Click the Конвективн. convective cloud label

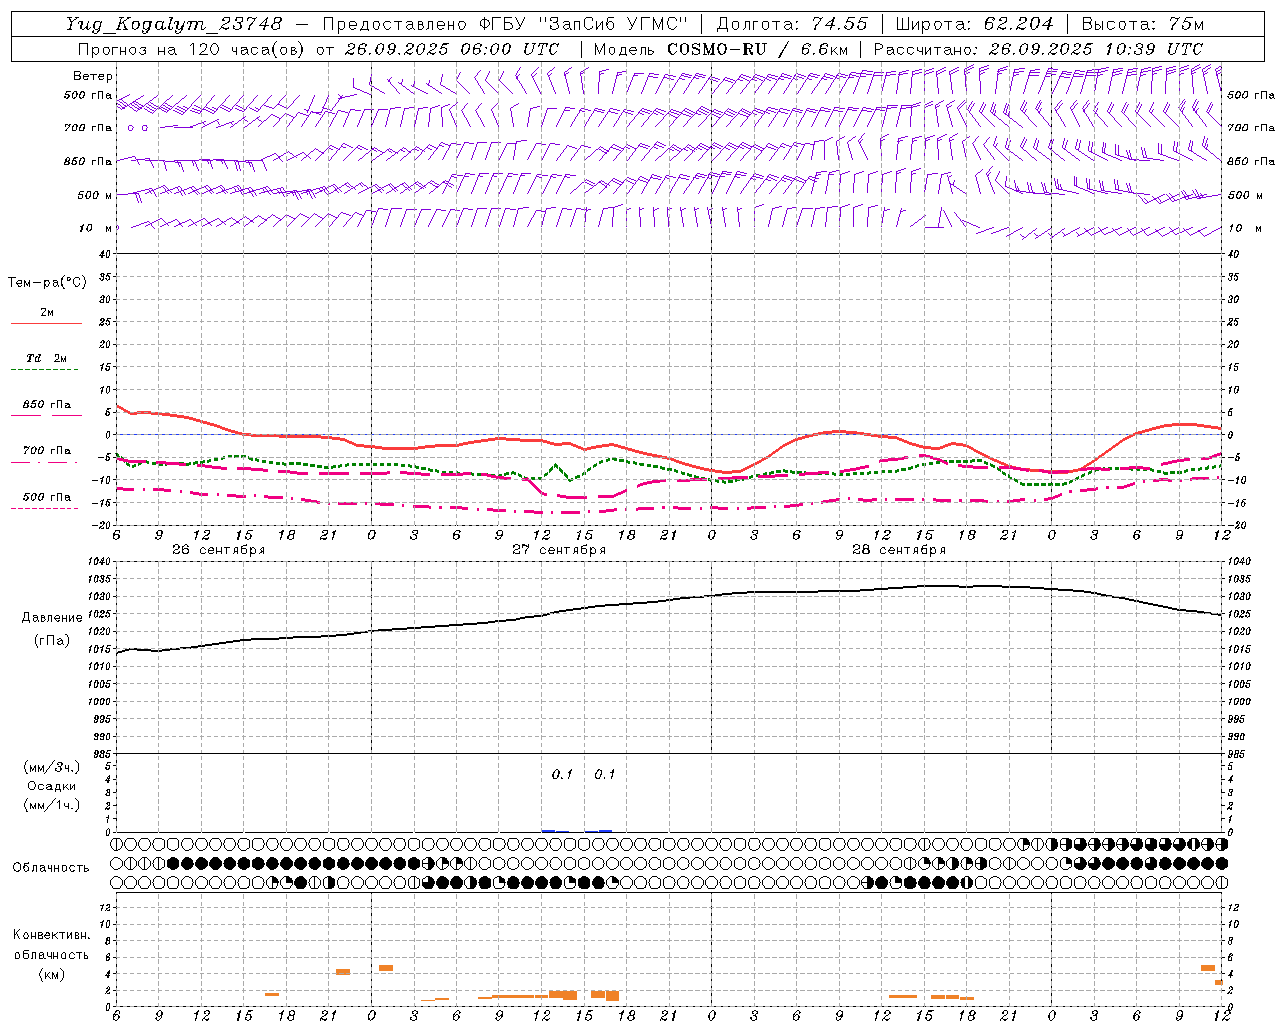[x=51, y=935]
